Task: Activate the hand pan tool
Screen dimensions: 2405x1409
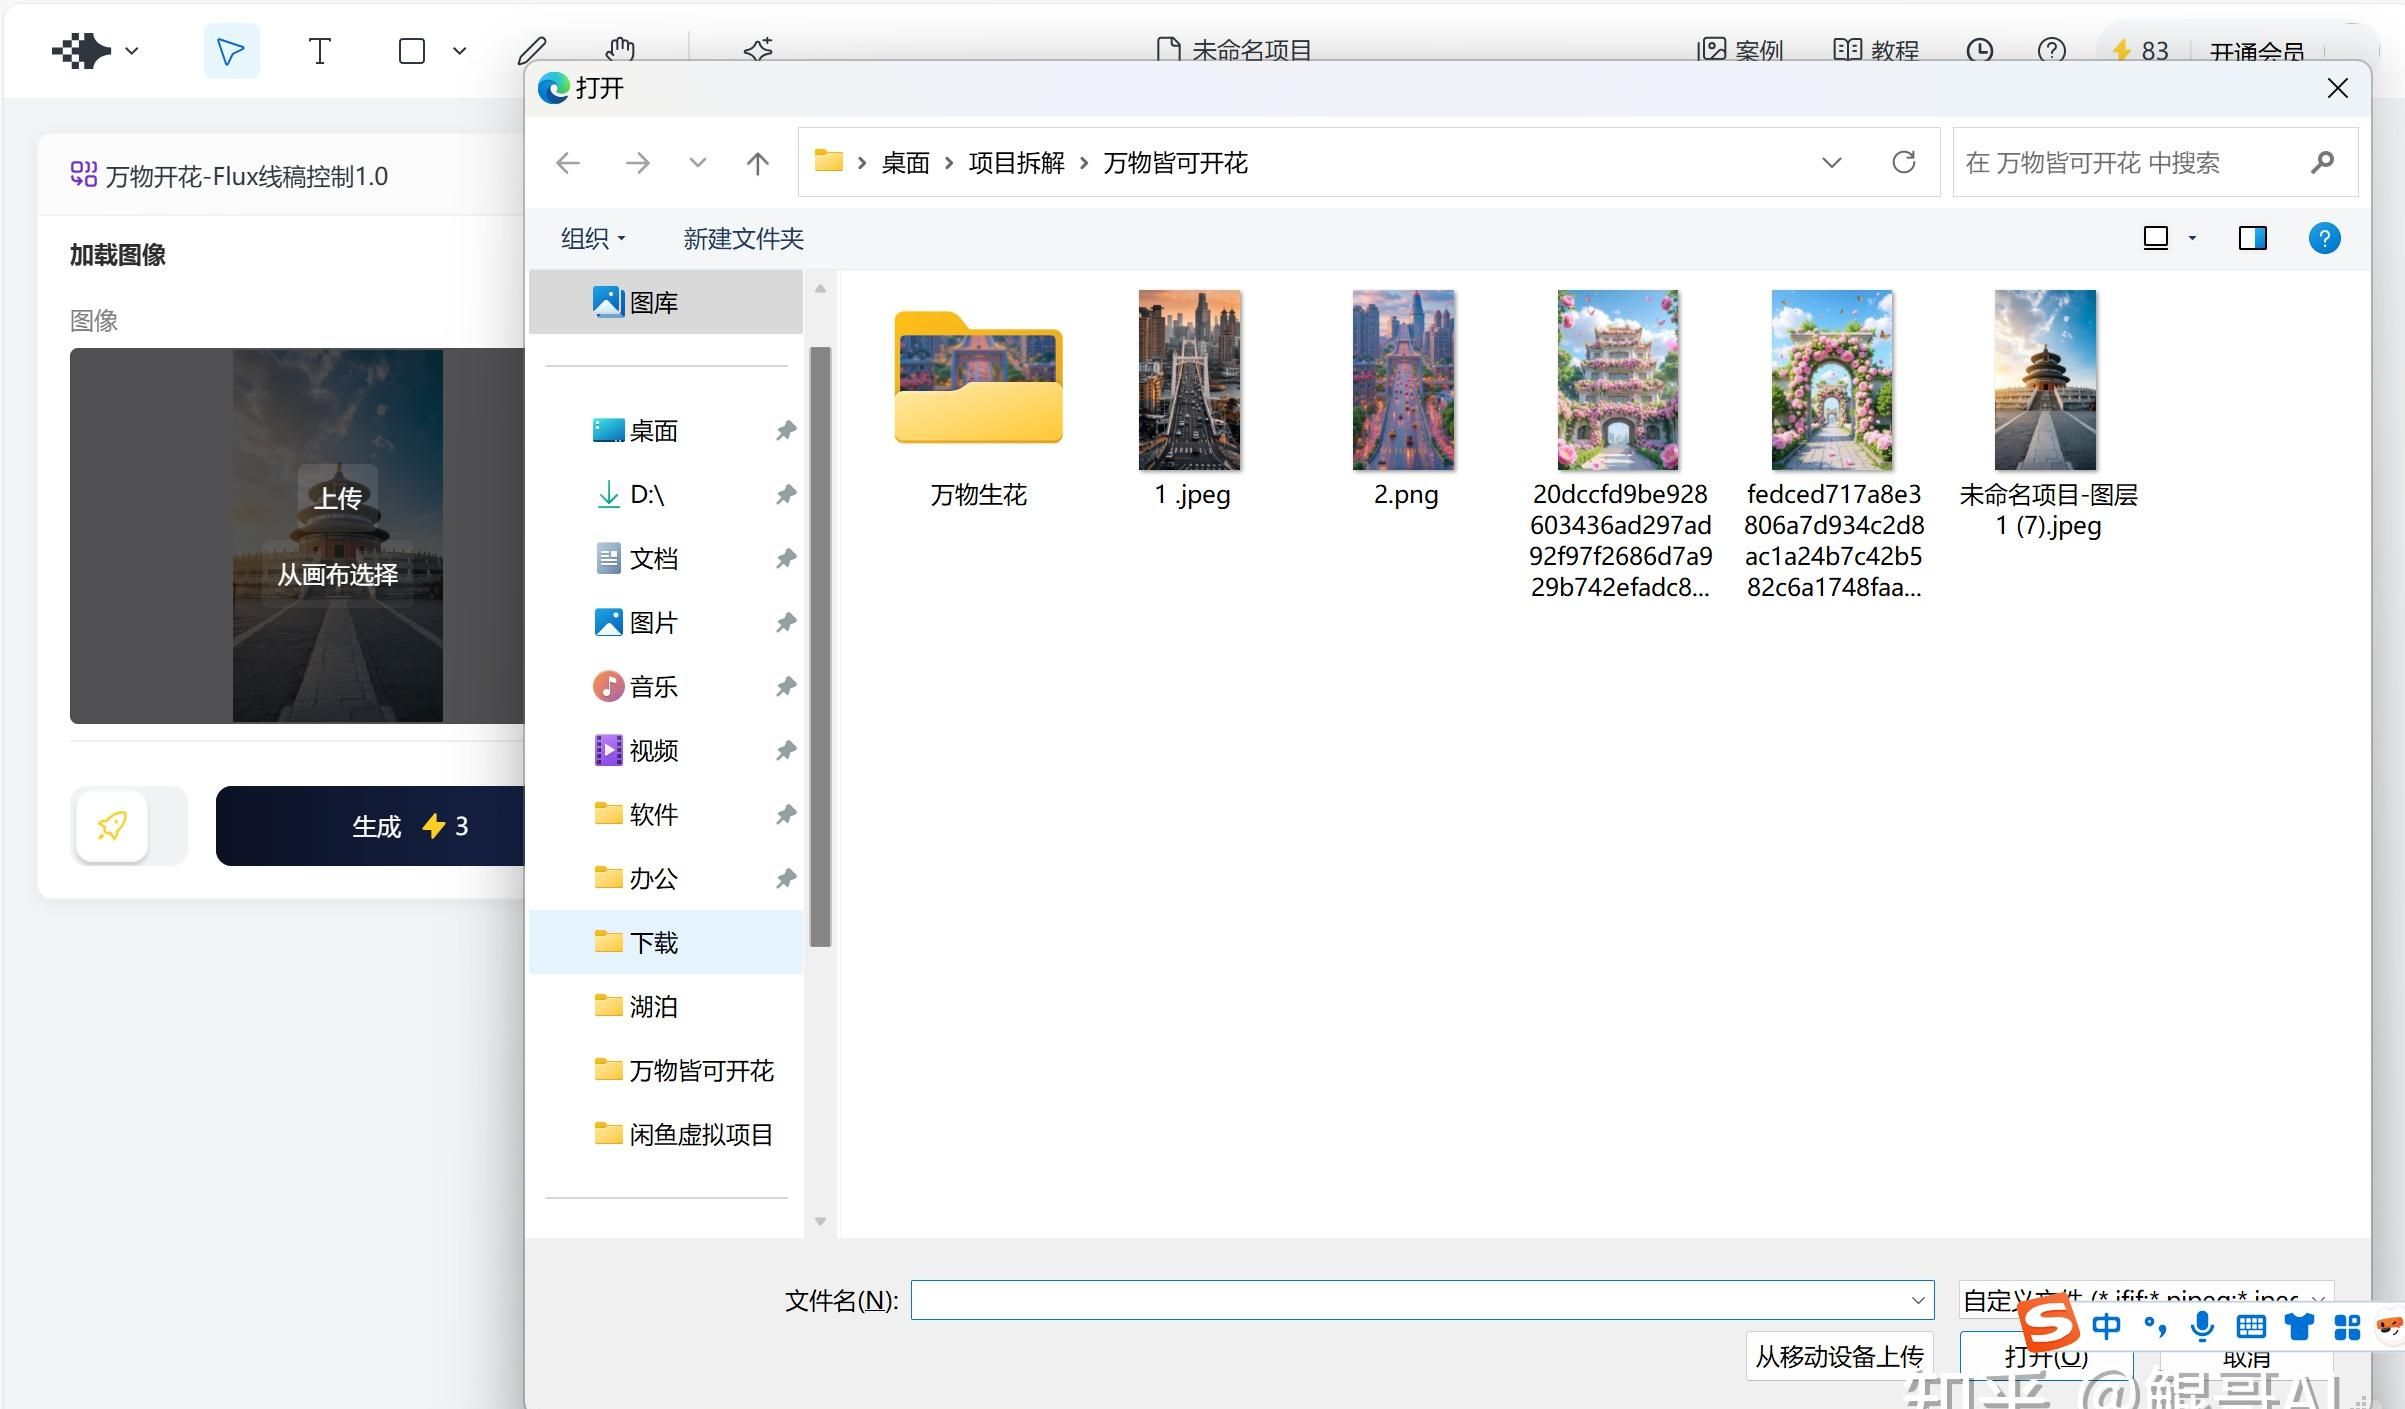Action: tap(620, 49)
